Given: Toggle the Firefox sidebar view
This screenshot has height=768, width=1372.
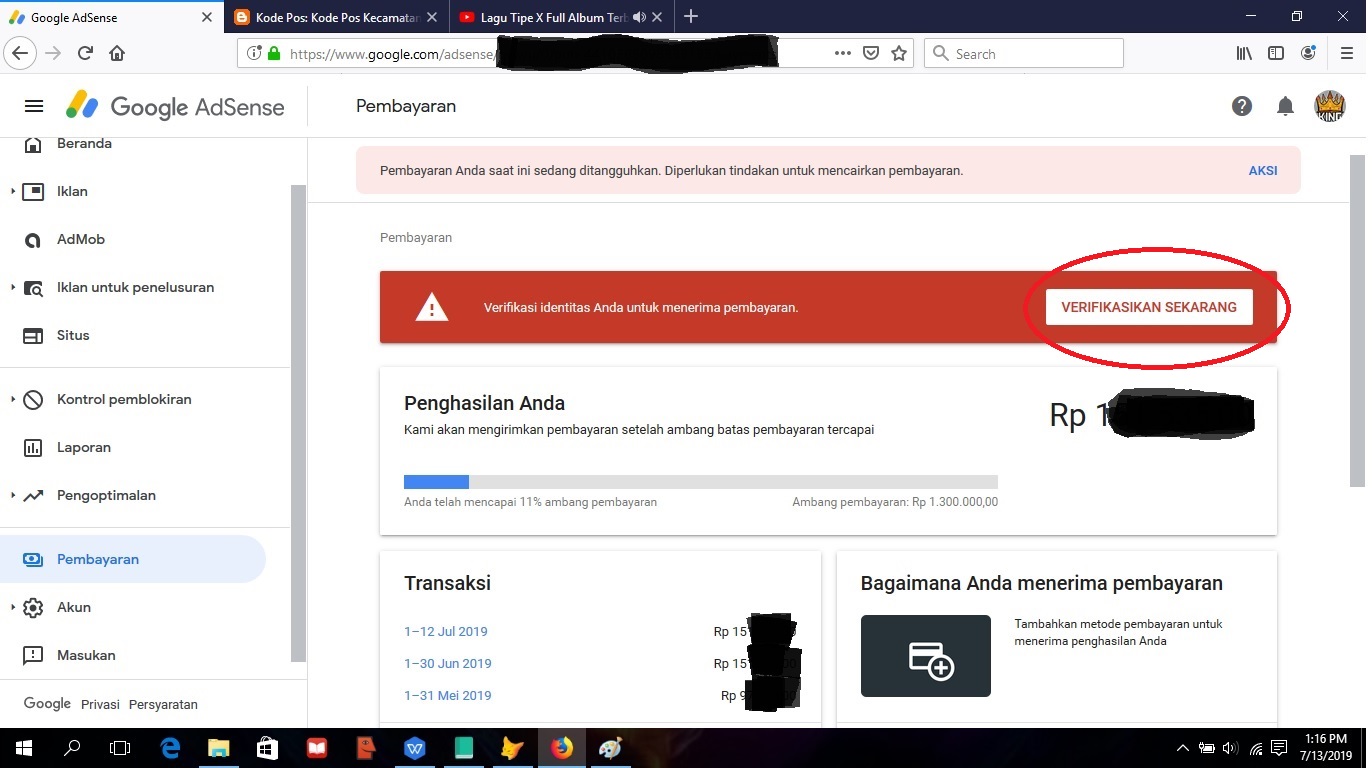Looking at the screenshot, I should point(1276,54).
